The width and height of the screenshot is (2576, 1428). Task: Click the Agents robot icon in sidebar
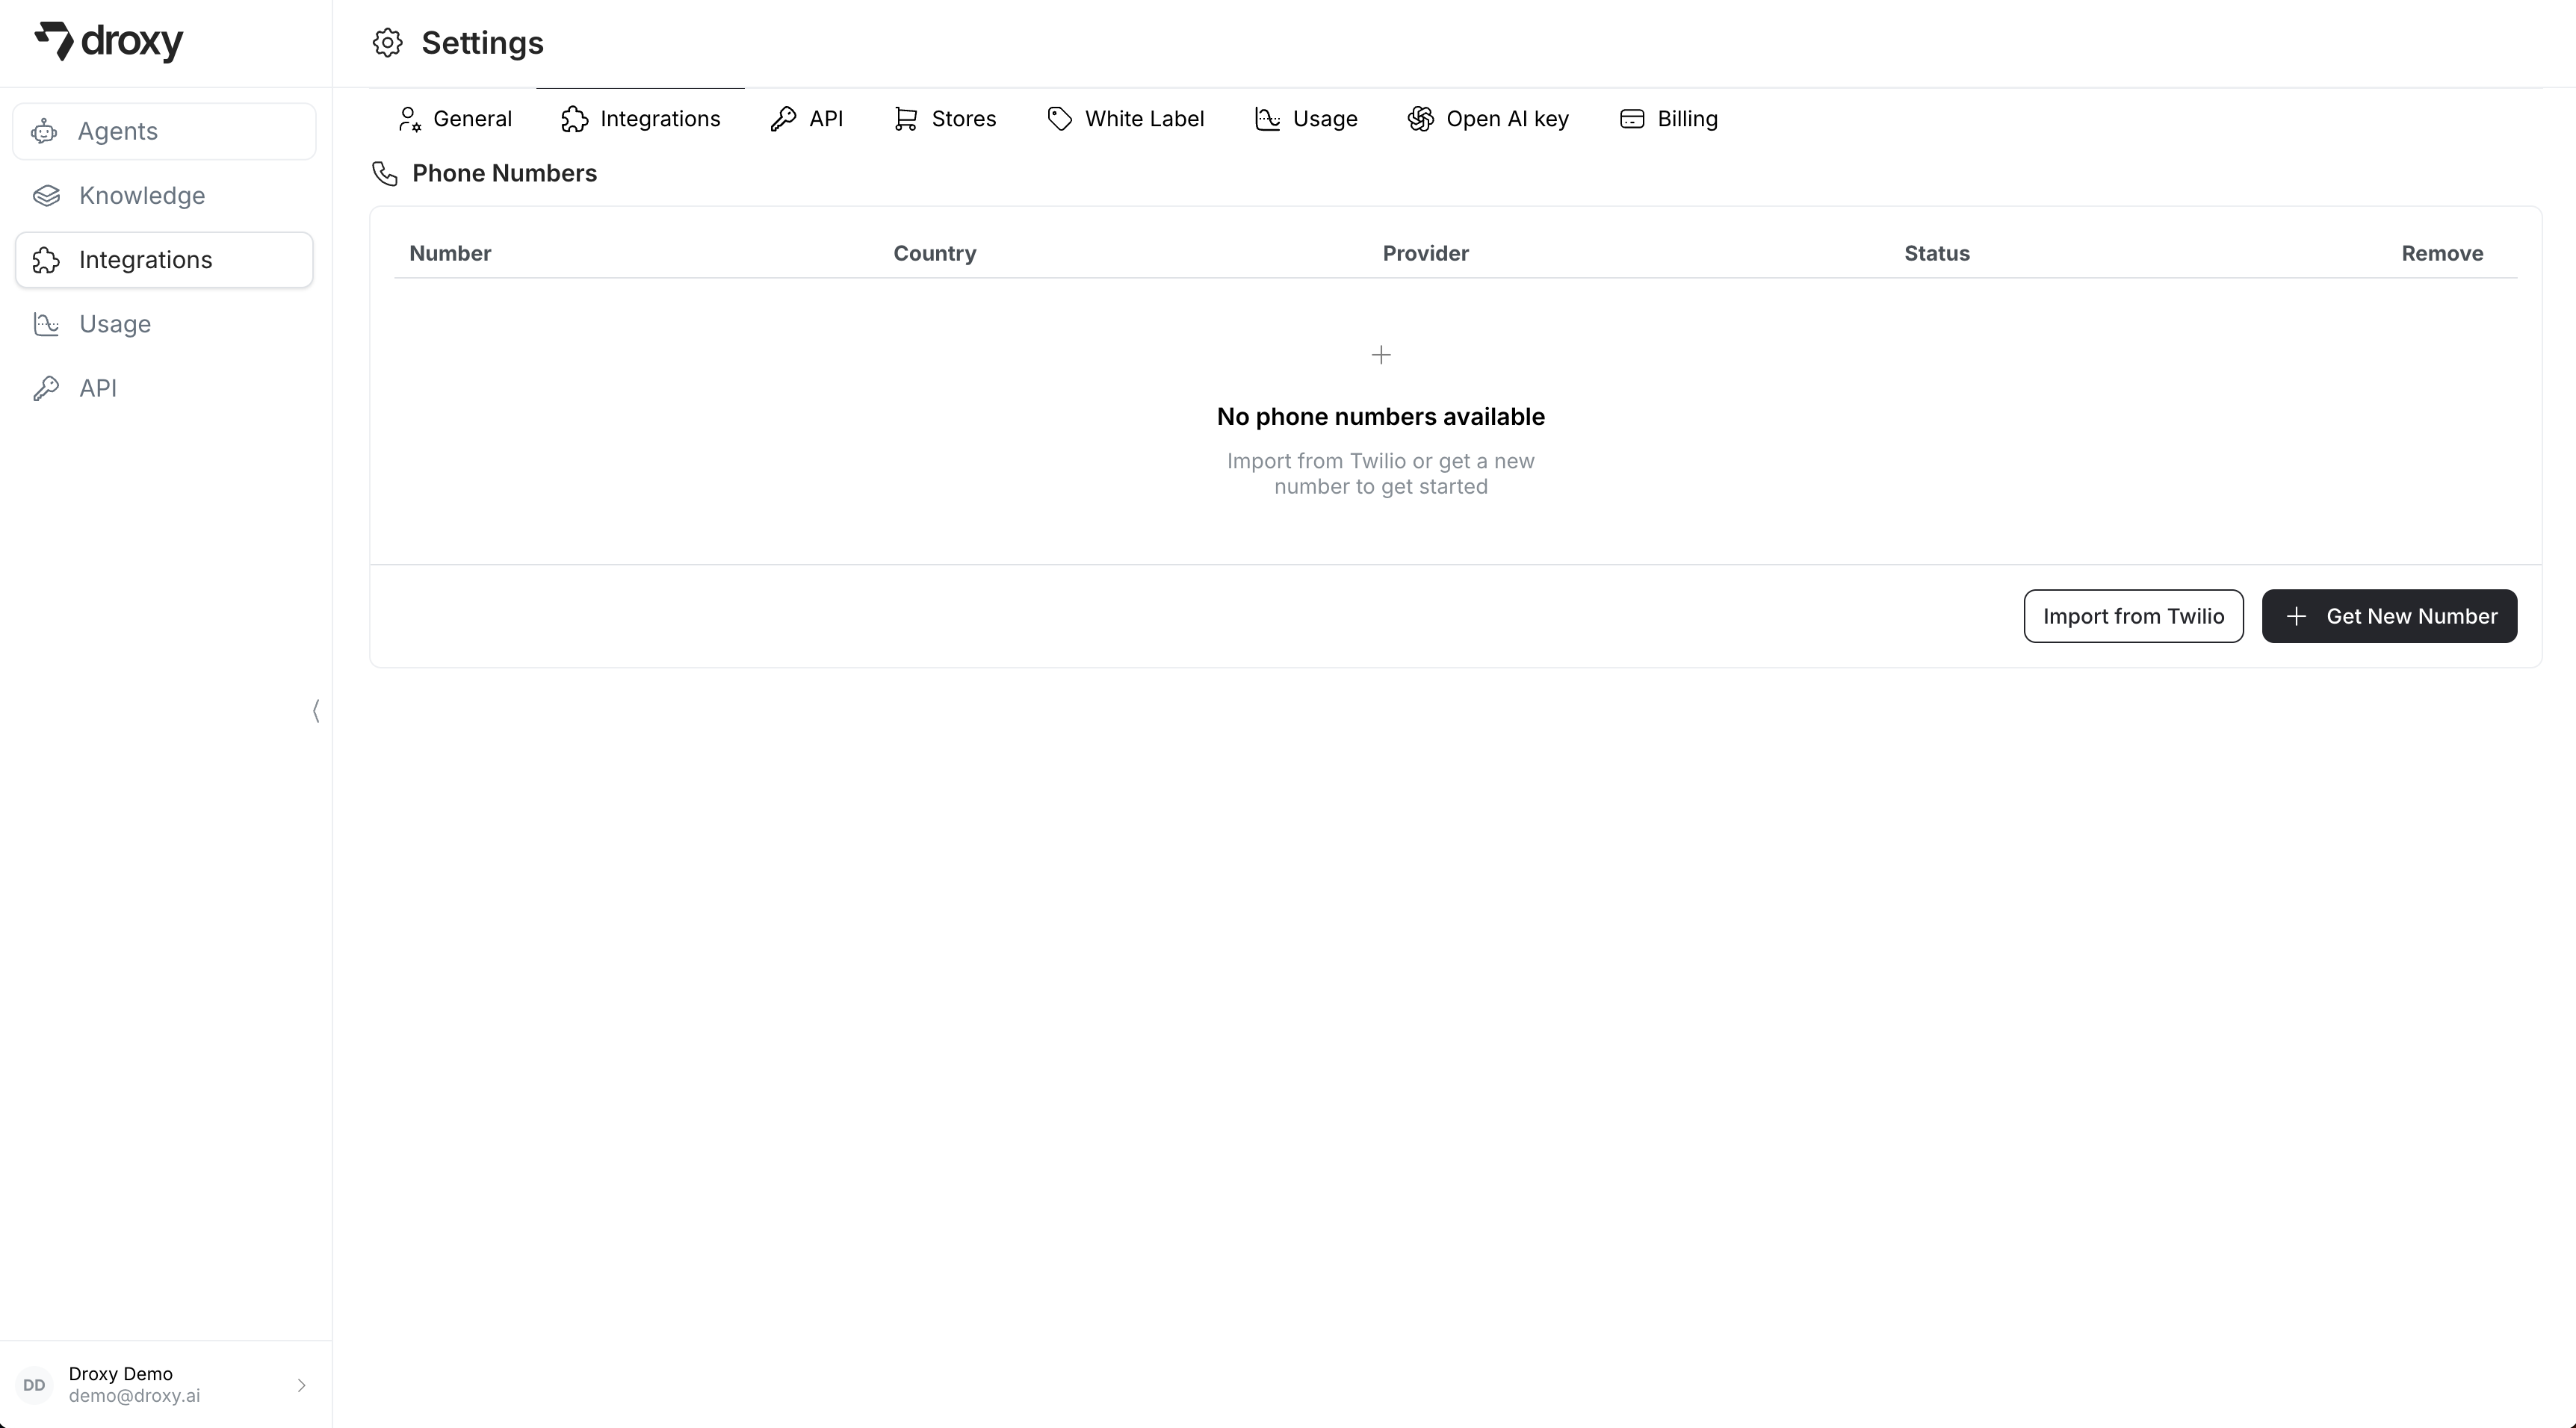(44, 132)
